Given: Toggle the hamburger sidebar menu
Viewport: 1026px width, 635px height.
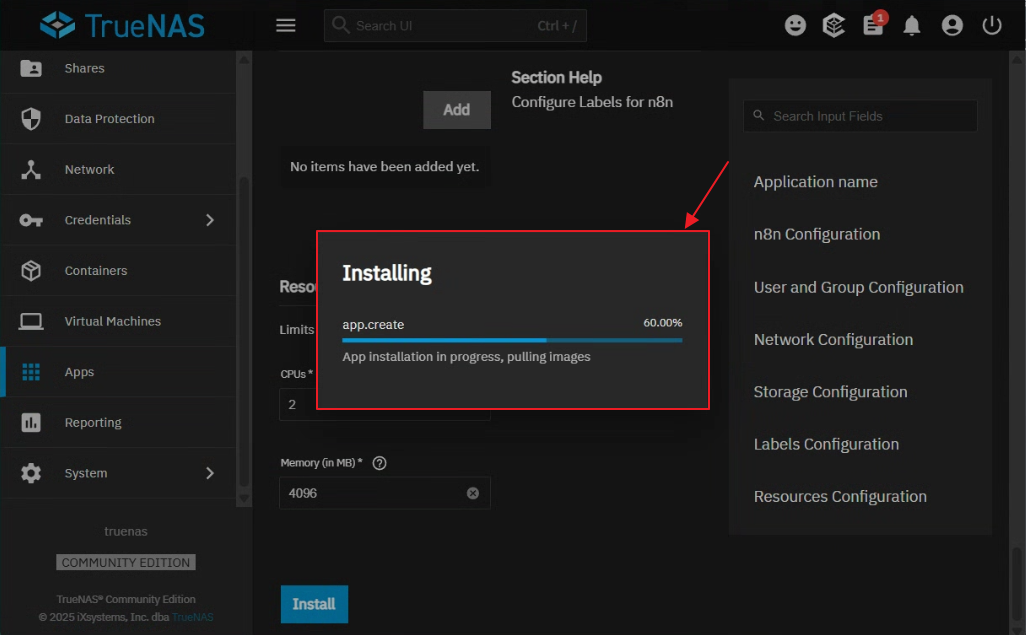Looking at the screenshot, I should click(x=285, y=26).
